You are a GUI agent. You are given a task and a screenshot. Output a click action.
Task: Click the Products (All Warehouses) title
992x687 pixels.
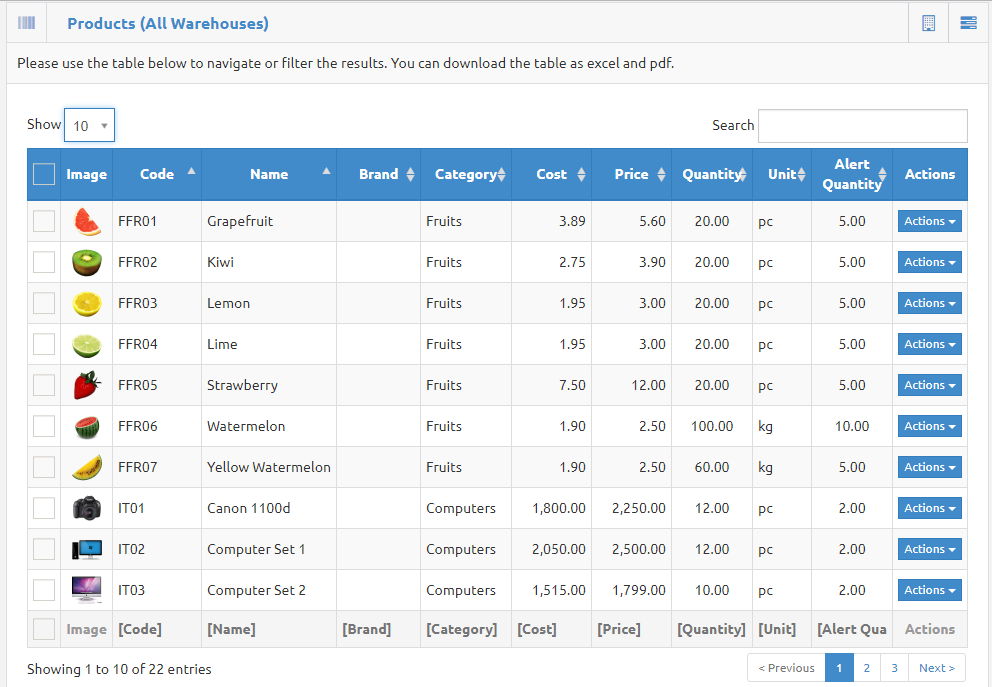click(168, 23)
